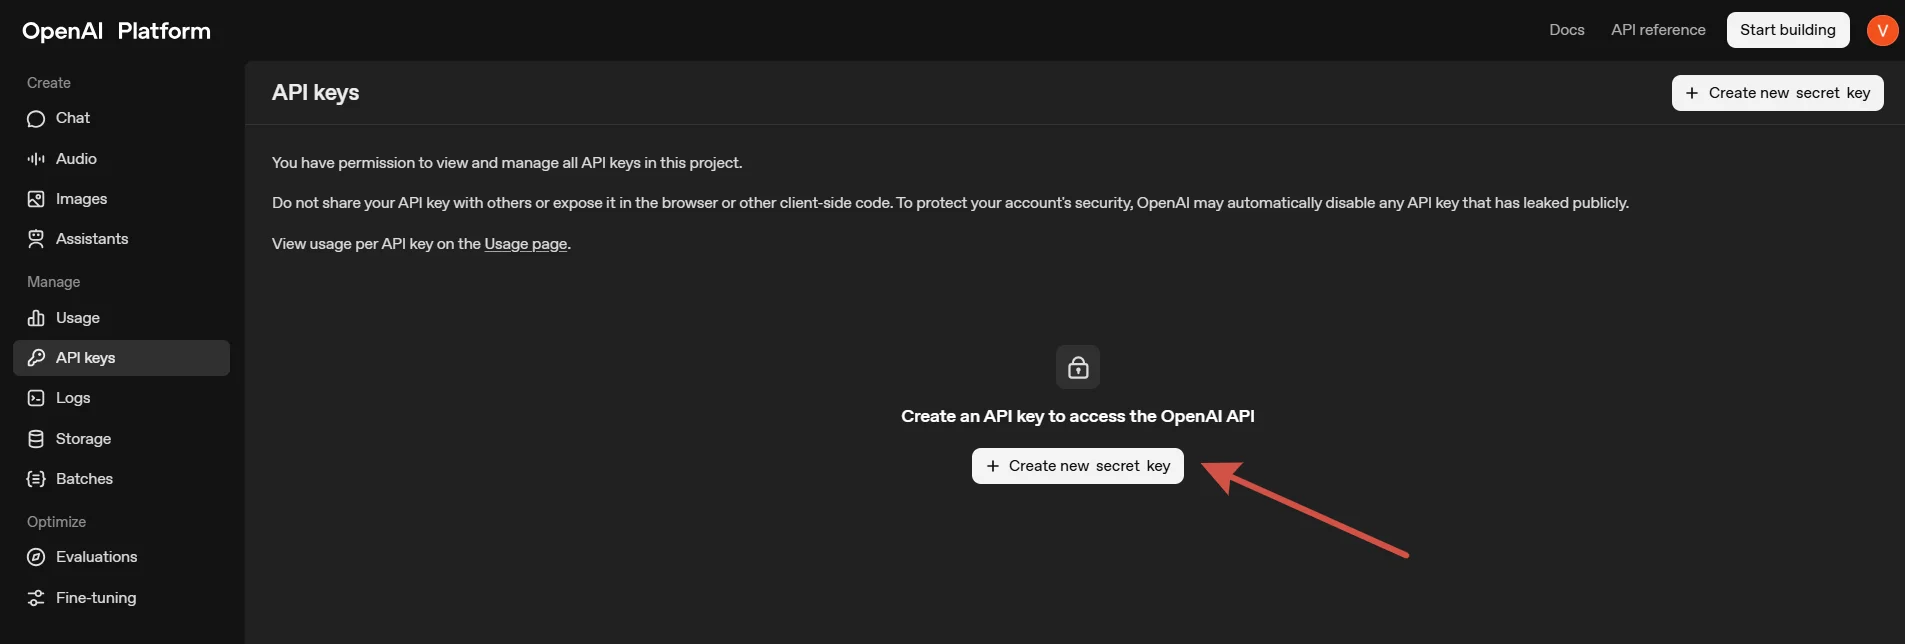Open the Chat sidebar item
The height and width of the screenshot is (644, 1905).
(121, 118)
